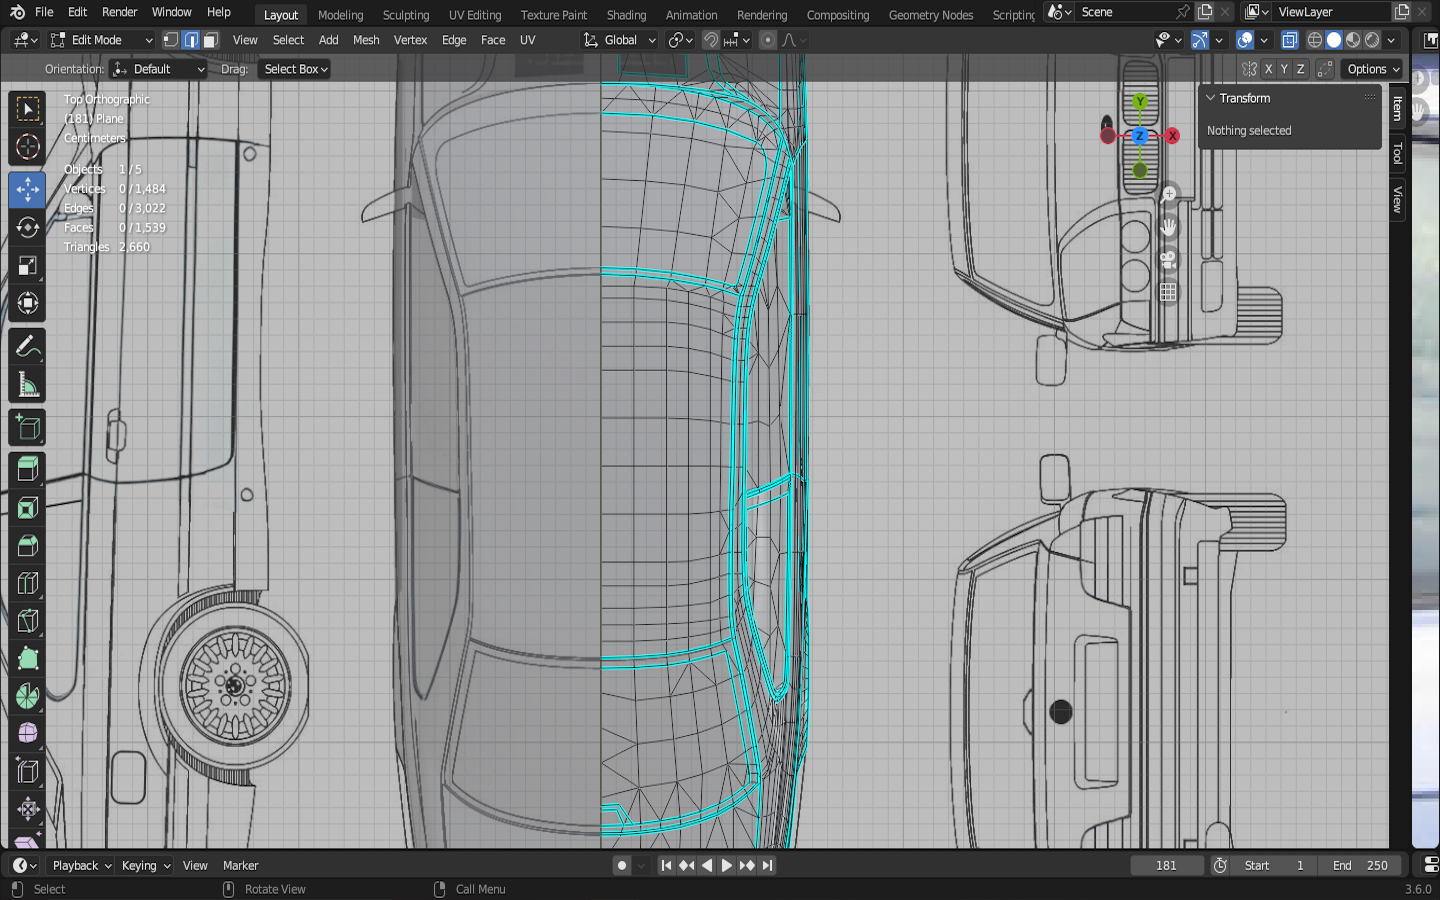Click the Options button

tap(1373, 69)
